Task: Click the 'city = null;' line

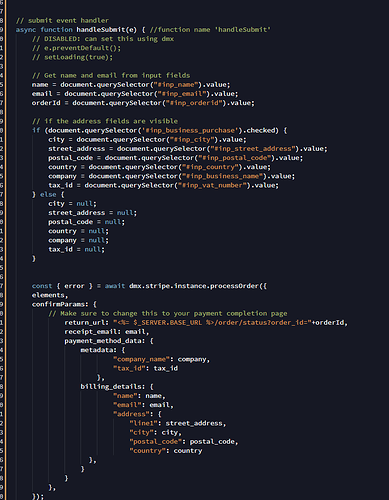Action: (x=72, y=204)
